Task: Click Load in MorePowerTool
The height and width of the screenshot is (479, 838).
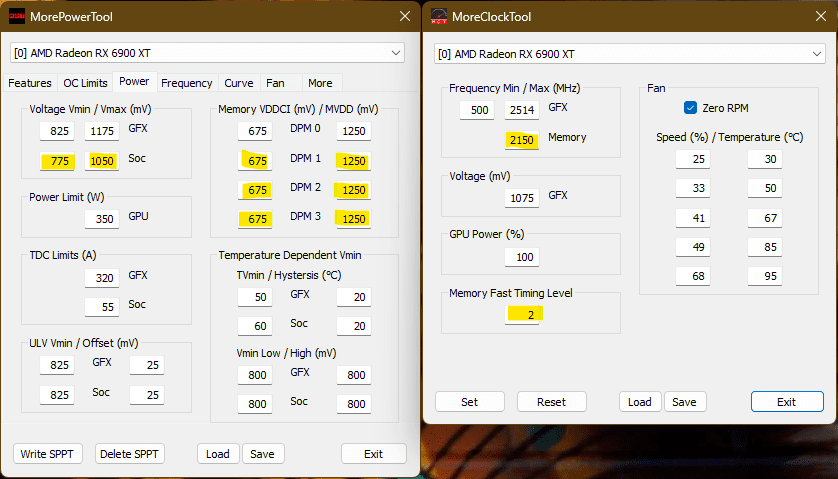Action: click(x=218, y=454)
